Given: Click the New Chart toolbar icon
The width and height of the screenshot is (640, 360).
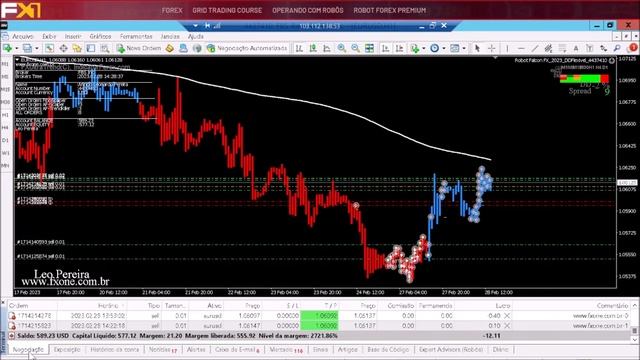Looking at the screenshot, I should (8, 49).
